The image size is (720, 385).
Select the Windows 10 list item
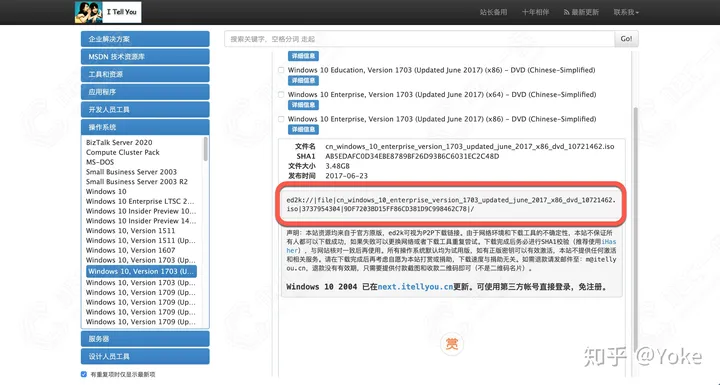tap(106, 192)
